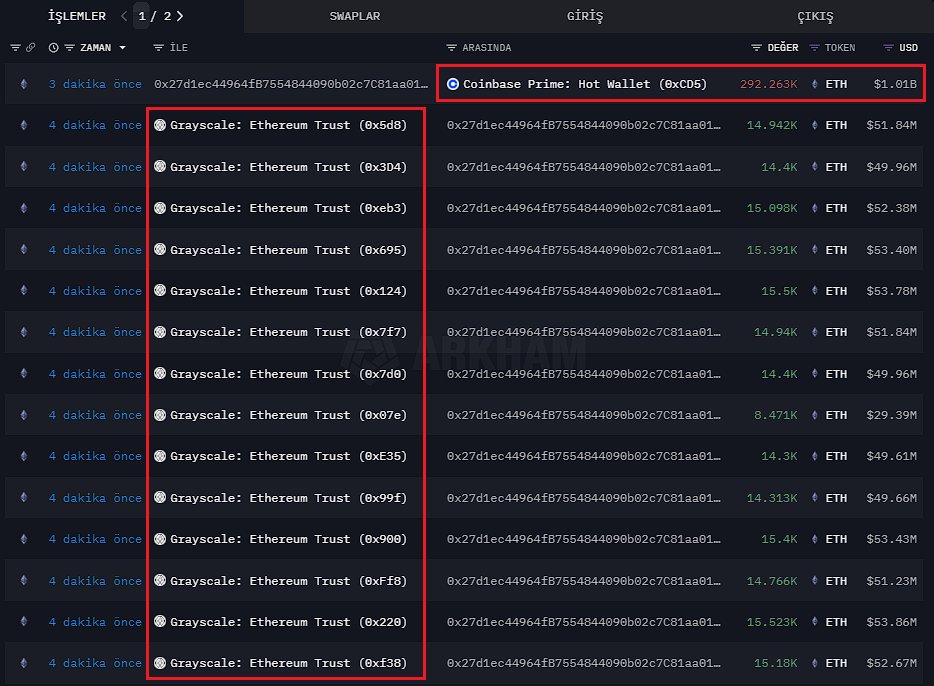934x686 pixels.
Task: Click the filter icon beside Arasında
Action: pos(451,48)
